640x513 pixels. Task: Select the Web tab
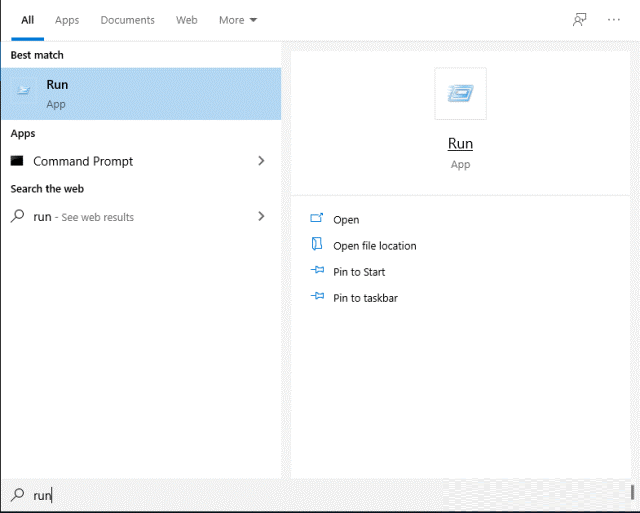pos(187,20)
